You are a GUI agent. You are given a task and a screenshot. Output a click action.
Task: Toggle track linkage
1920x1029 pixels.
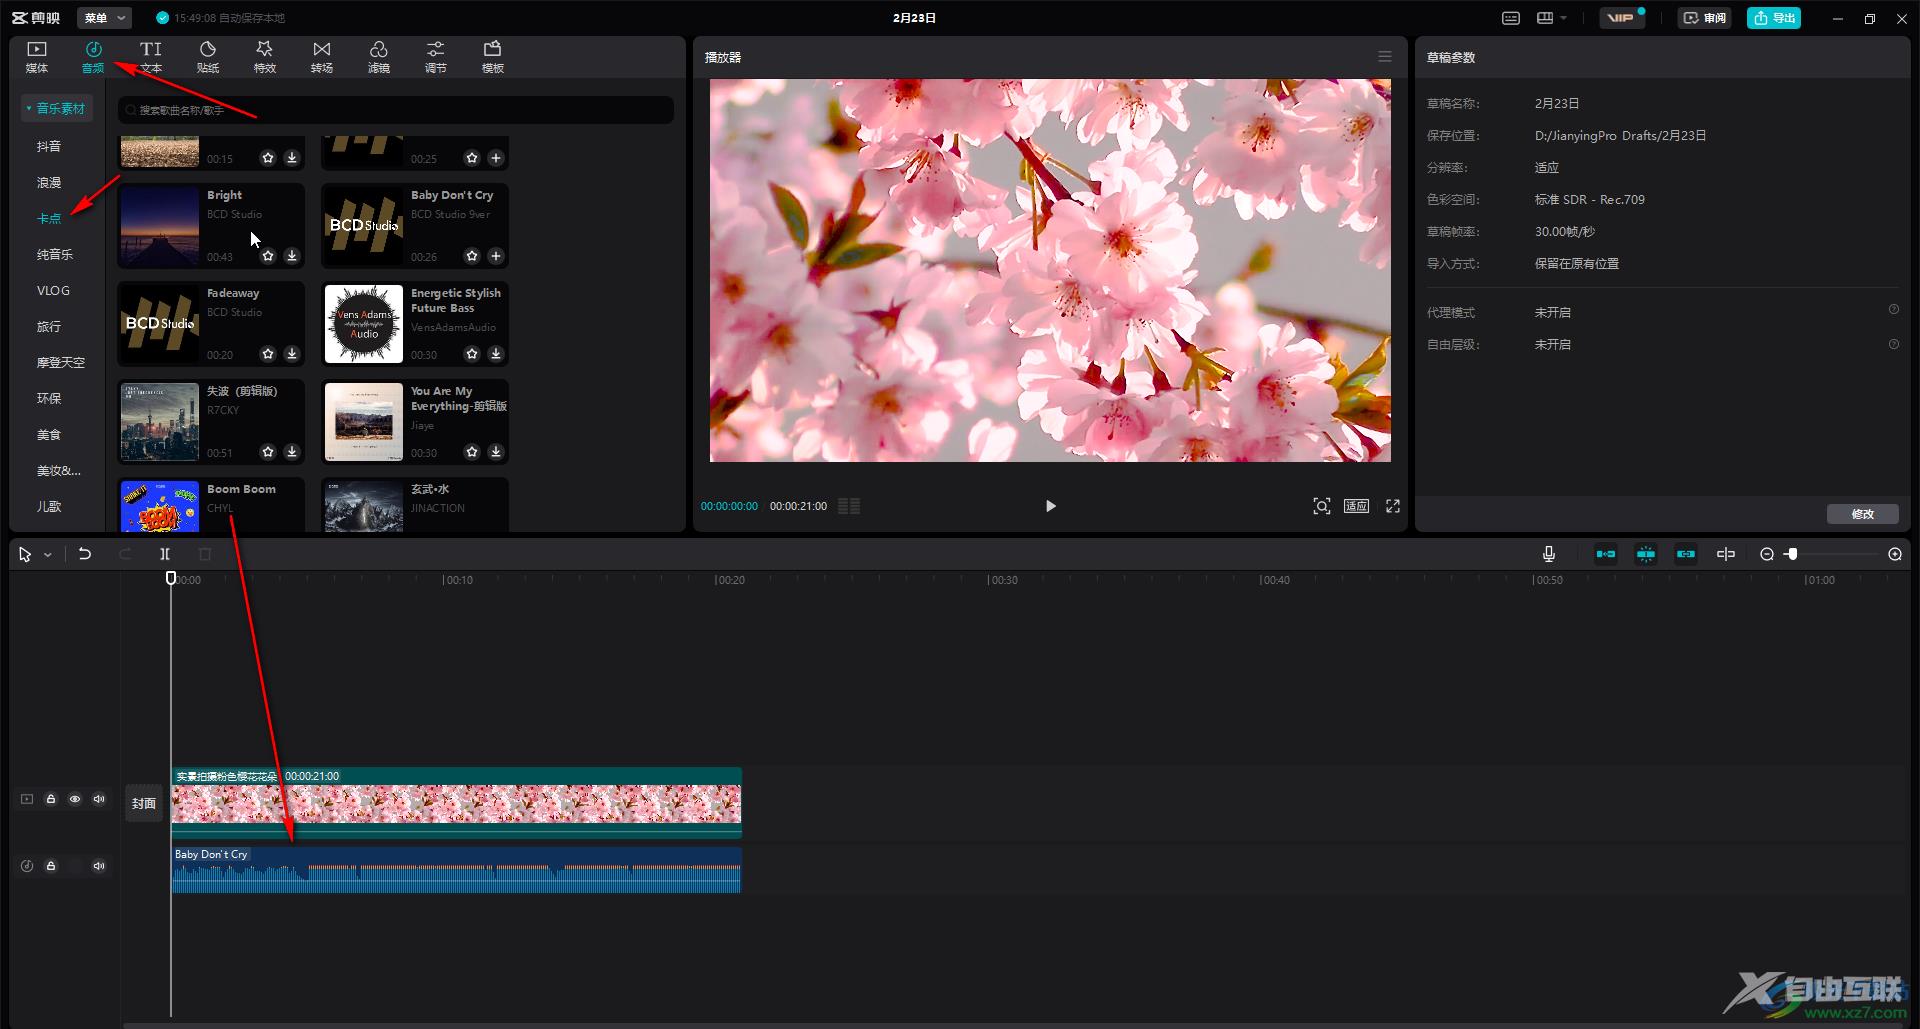1686,554
